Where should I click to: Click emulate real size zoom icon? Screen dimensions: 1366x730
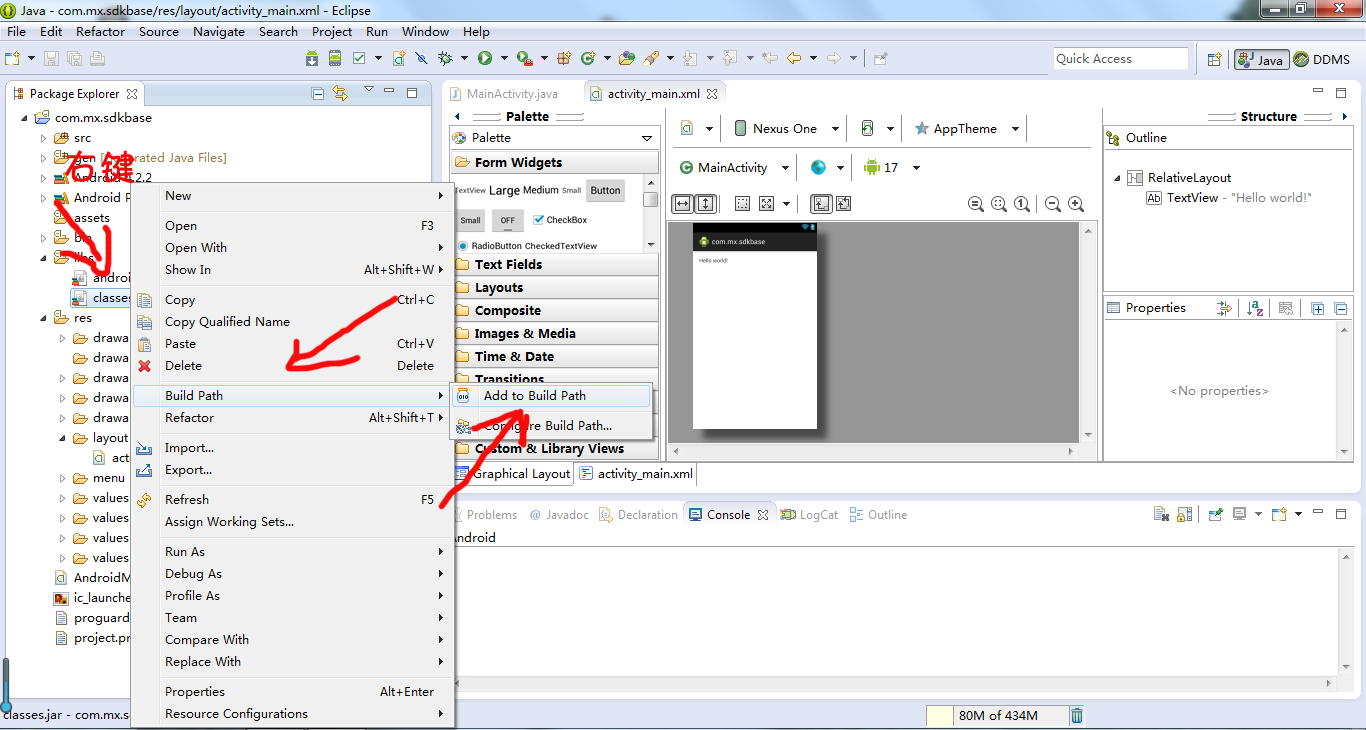tap(976, 204)
